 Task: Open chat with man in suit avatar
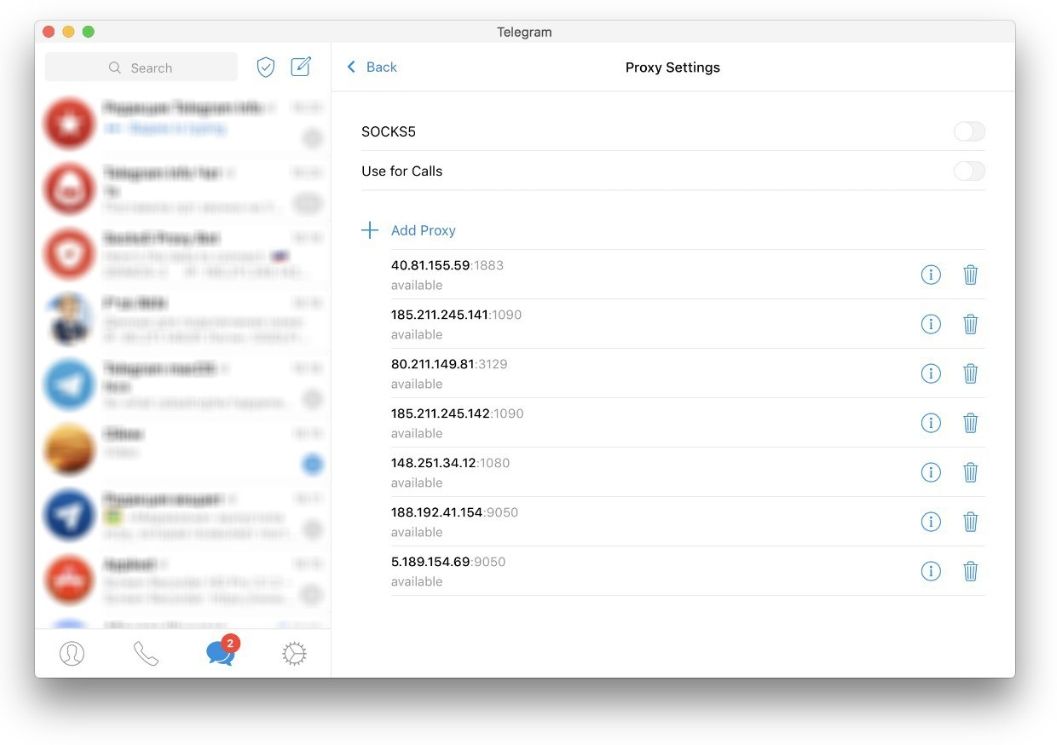click(183, 320)
